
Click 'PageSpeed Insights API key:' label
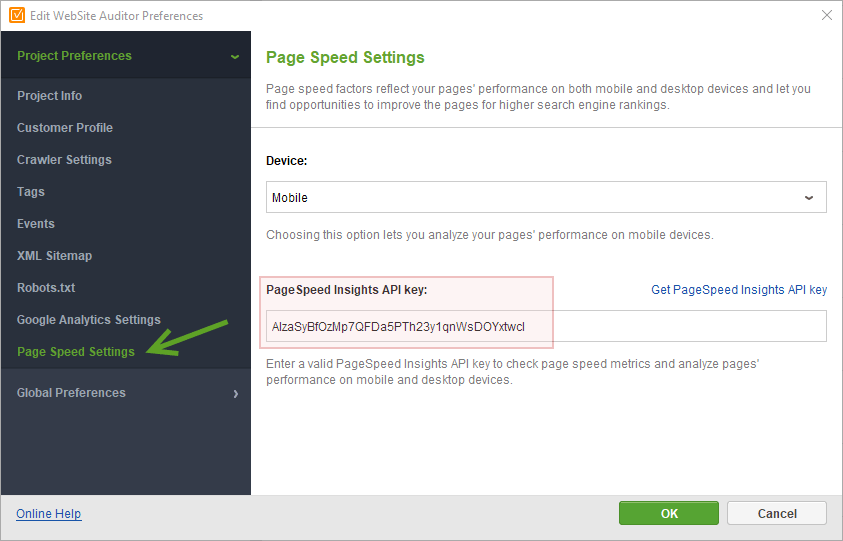(347, 290)
